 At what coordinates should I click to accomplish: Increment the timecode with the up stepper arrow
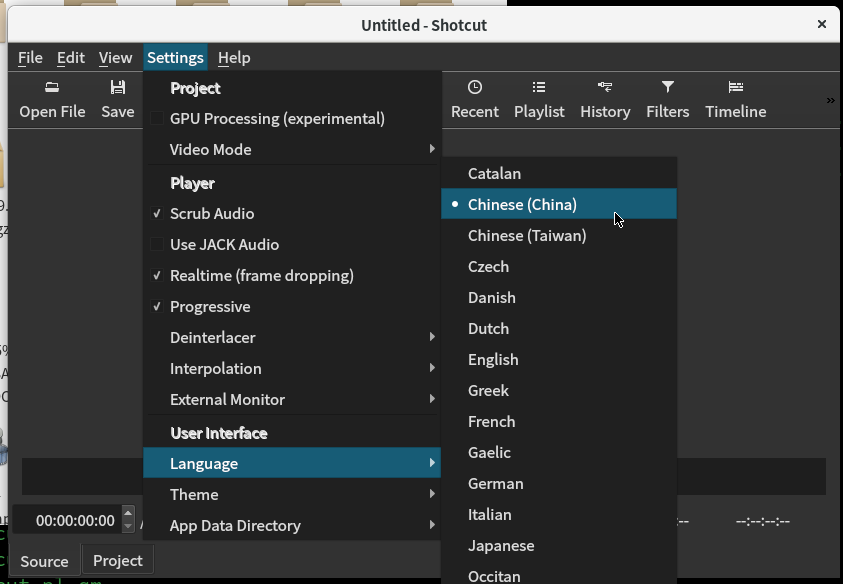127,513
